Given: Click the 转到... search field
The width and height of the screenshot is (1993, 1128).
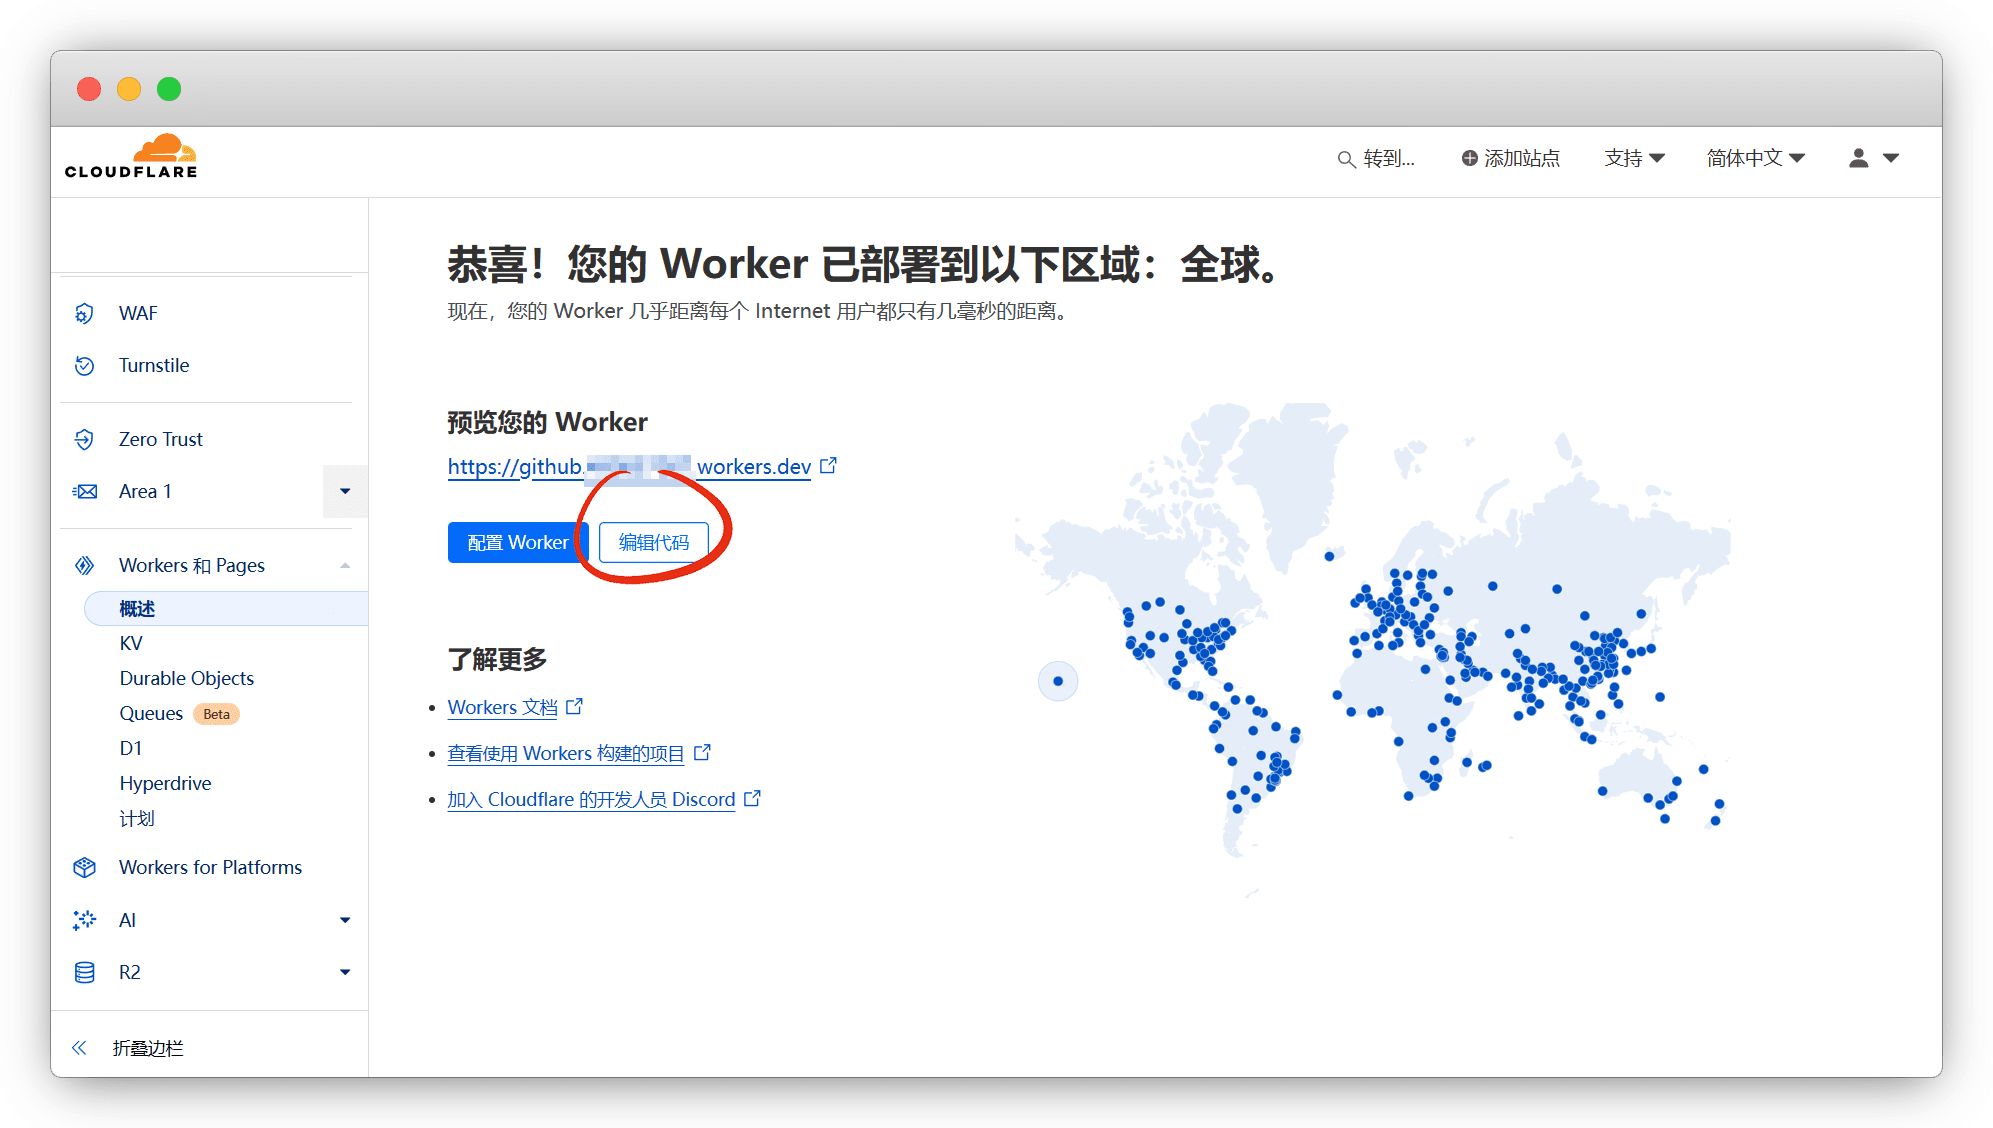Looking at the screenshot, I should click(1376, 158).
